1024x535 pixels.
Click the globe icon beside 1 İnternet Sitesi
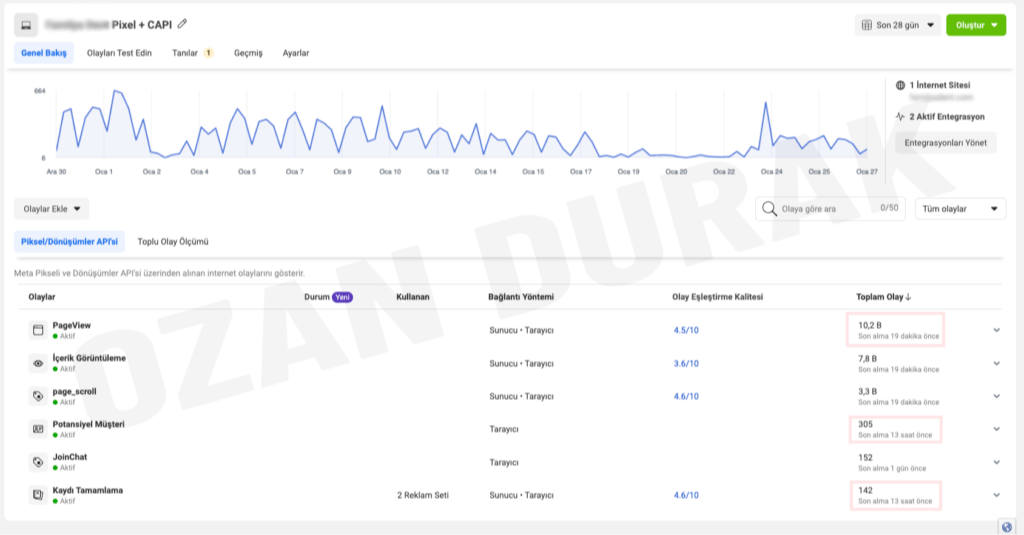[x=901, y=85]
